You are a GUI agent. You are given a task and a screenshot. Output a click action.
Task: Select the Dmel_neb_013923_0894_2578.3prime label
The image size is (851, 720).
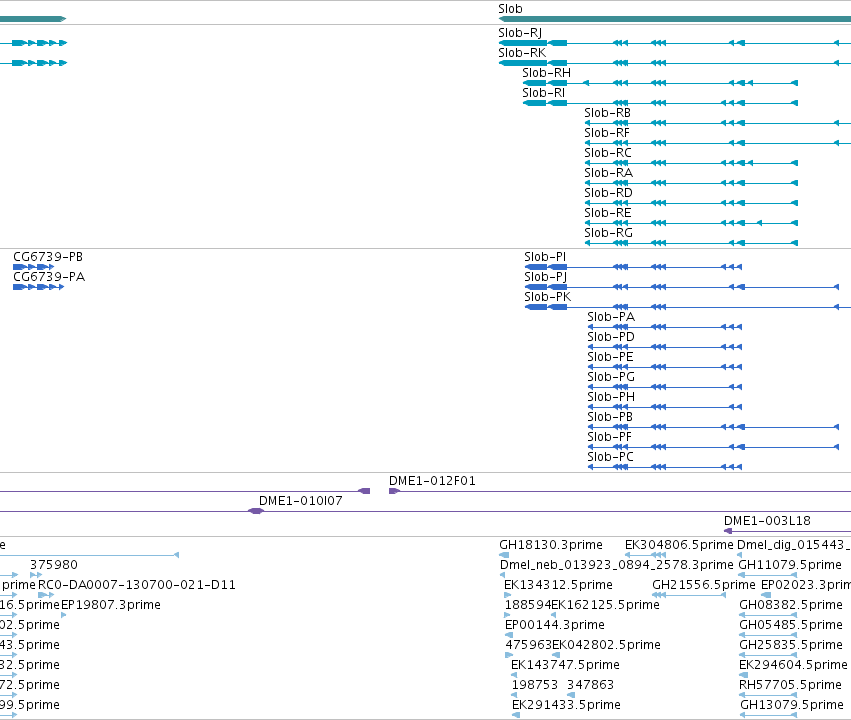pos(617,565)
